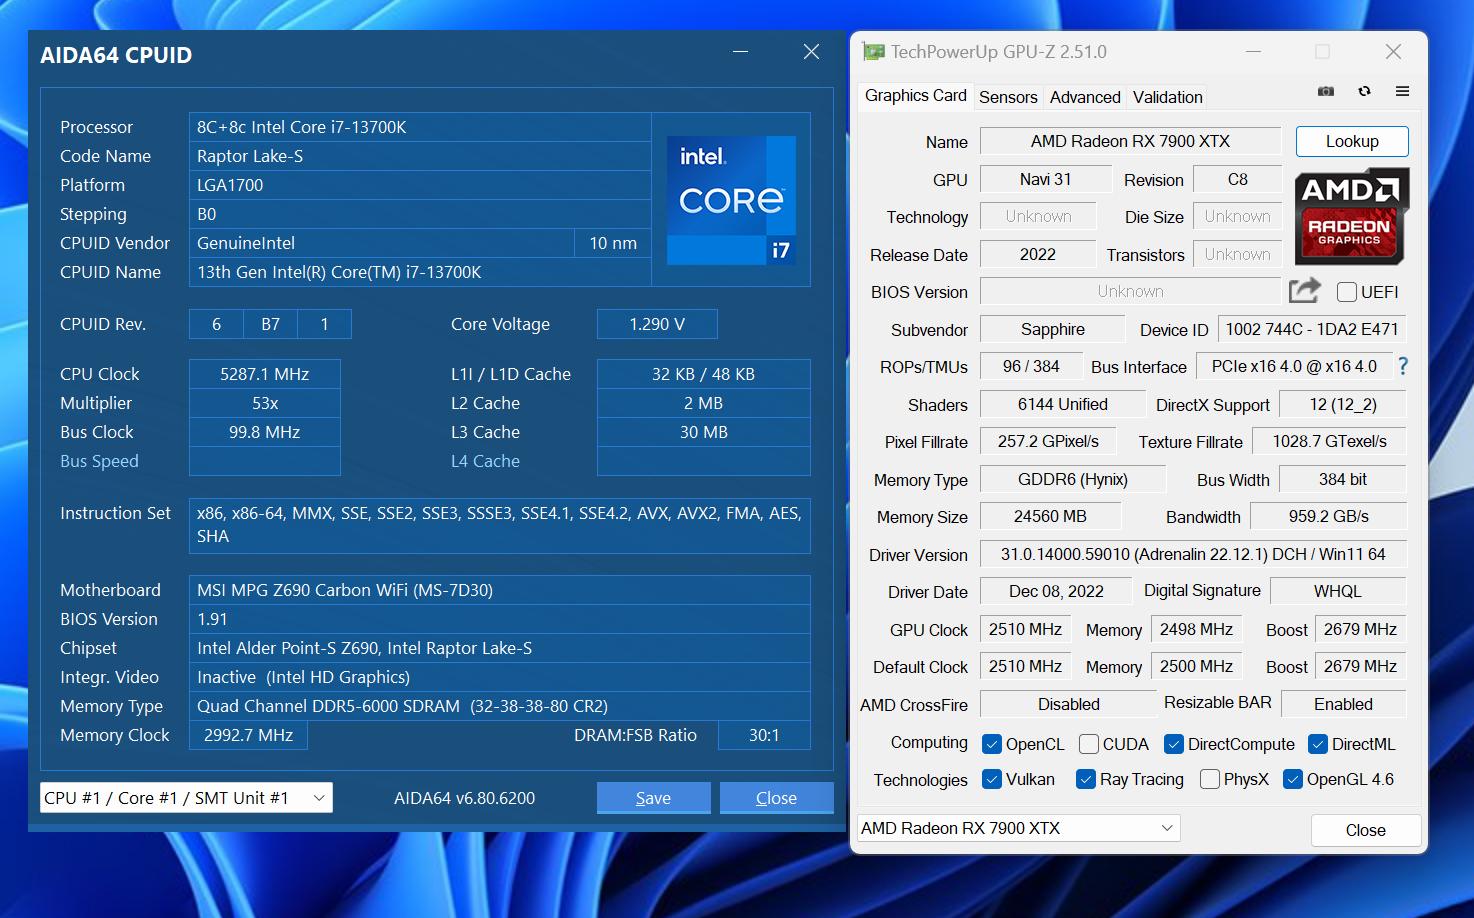The image size is (1474, 918).
Task: Click the 10 nm process value
Action: 613,243
